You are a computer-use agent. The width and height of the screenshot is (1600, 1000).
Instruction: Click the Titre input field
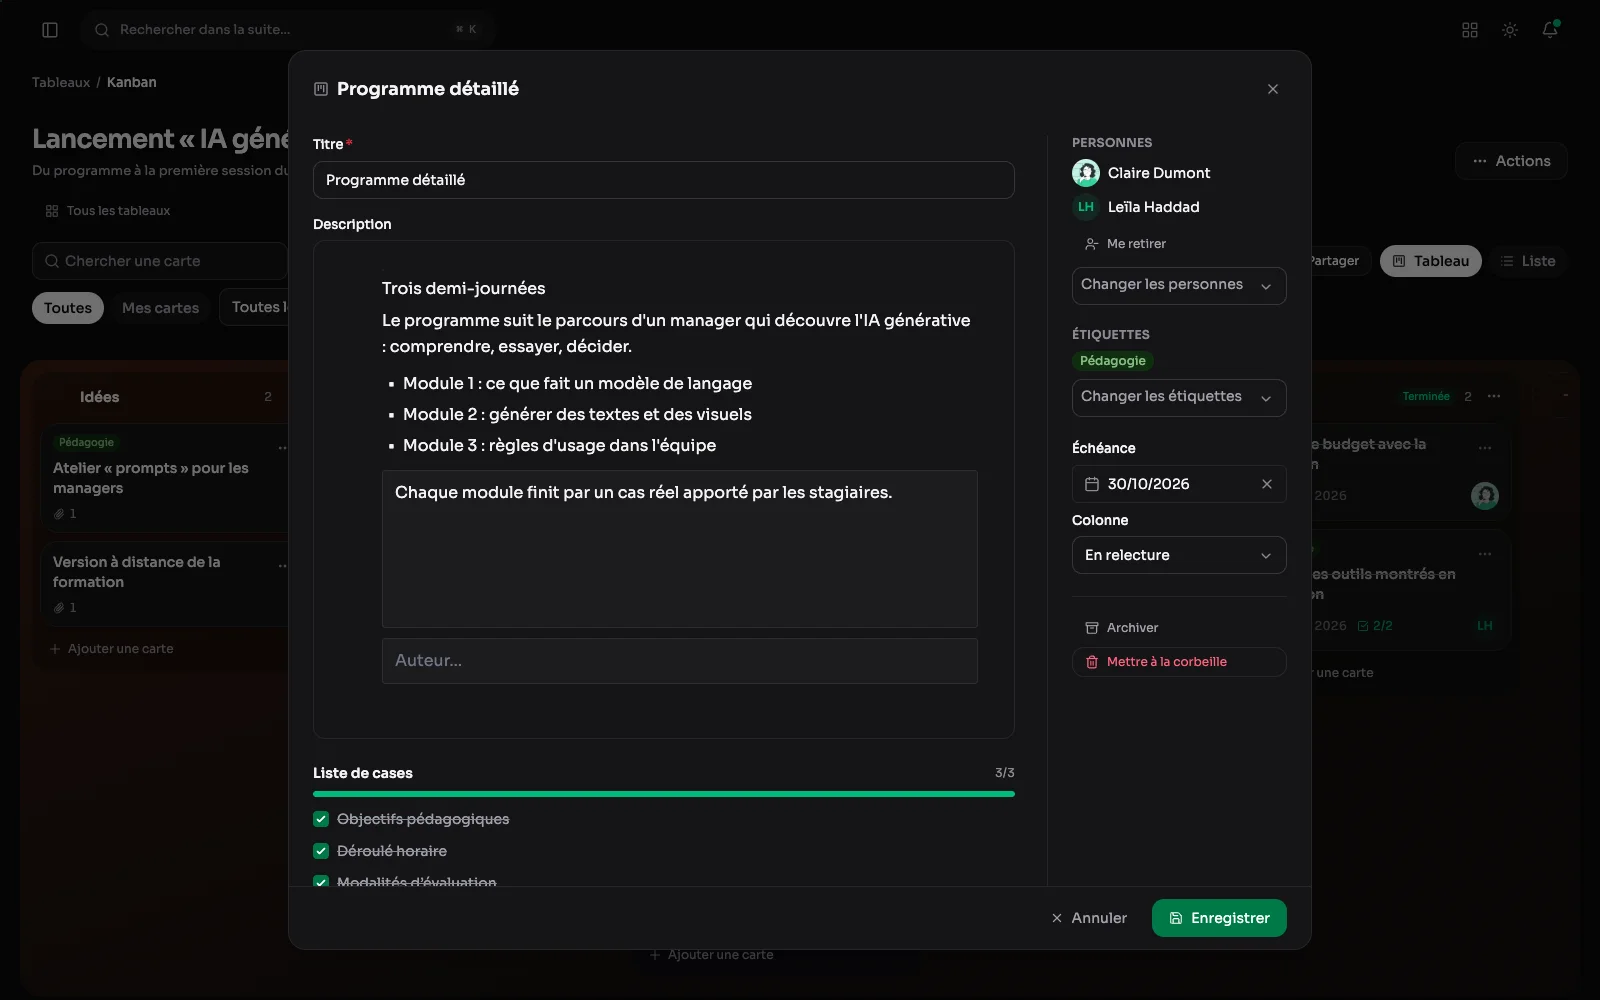[x=664, y=180]
